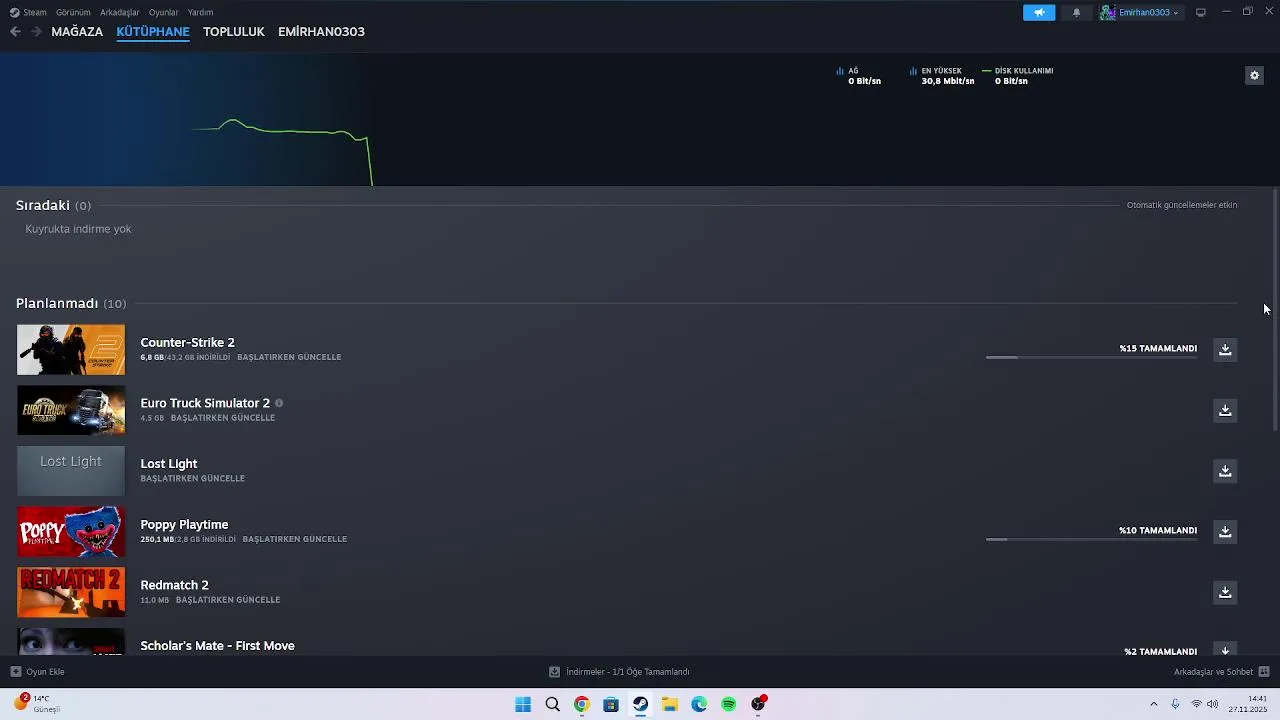Download Poppy Playtime update
This screenshot has height=720, width=1280.
[1225, 531]
